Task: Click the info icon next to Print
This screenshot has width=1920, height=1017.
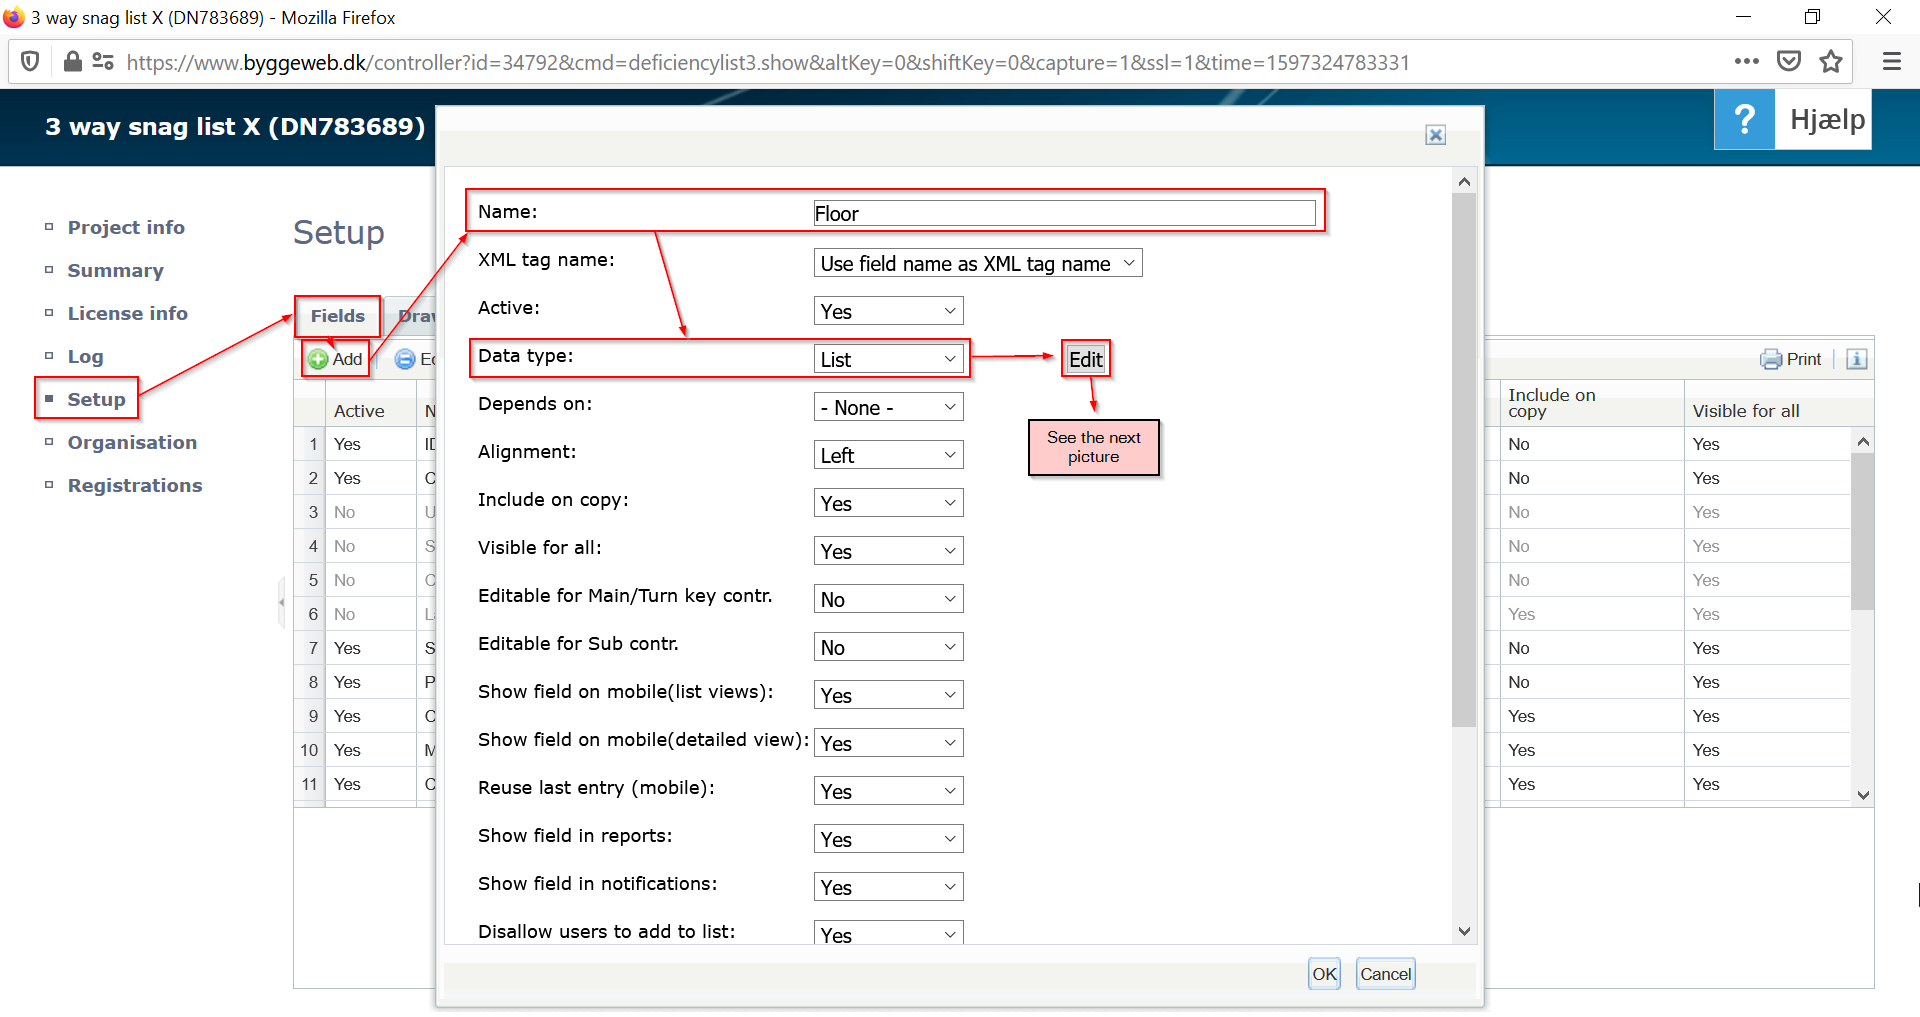Action: [1856, 359]
